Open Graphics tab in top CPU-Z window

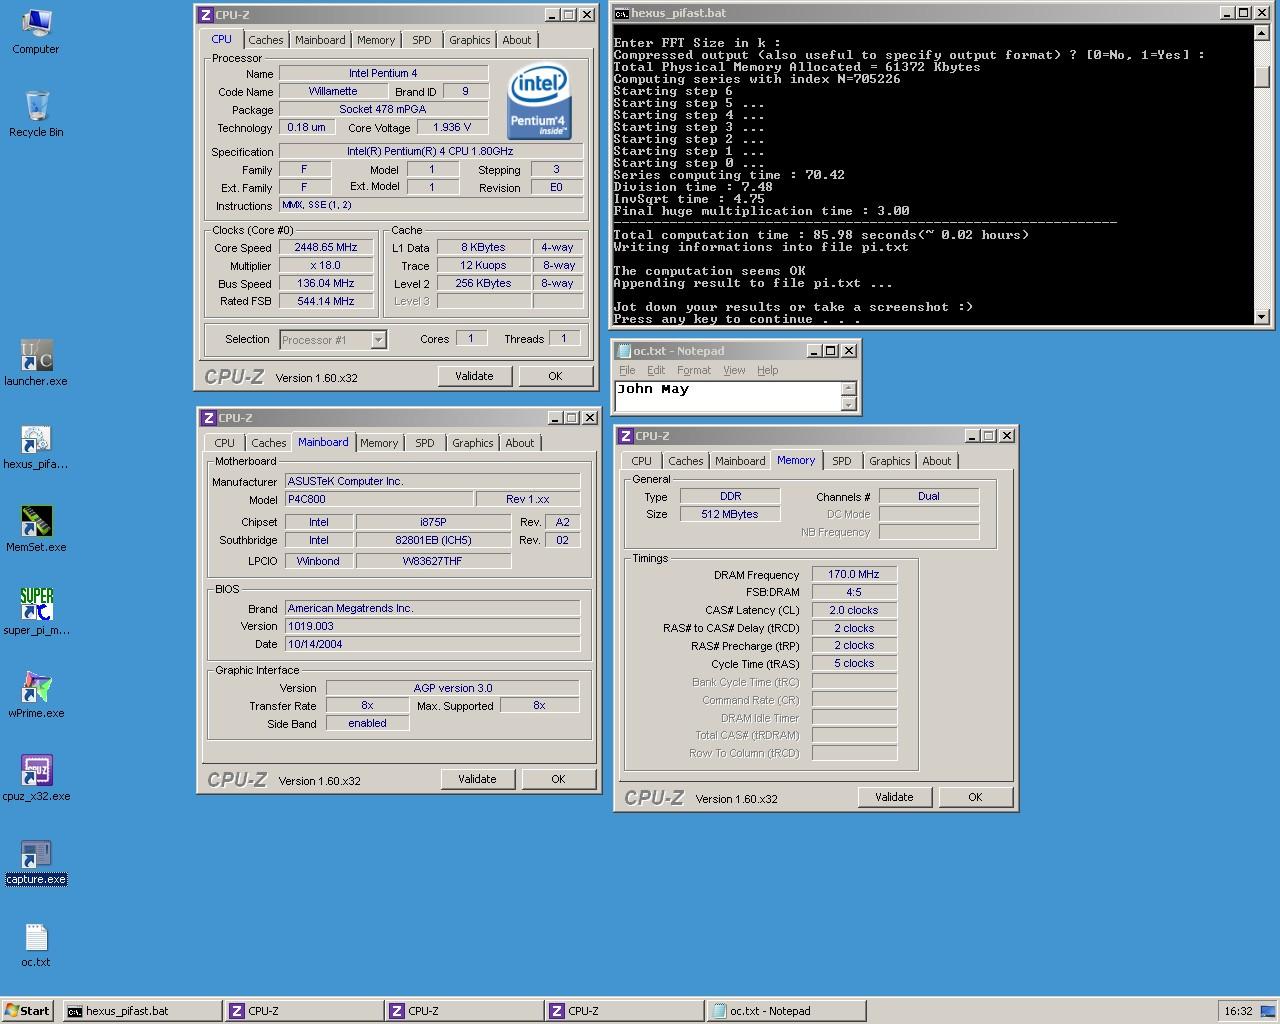[x=469, y=40]
